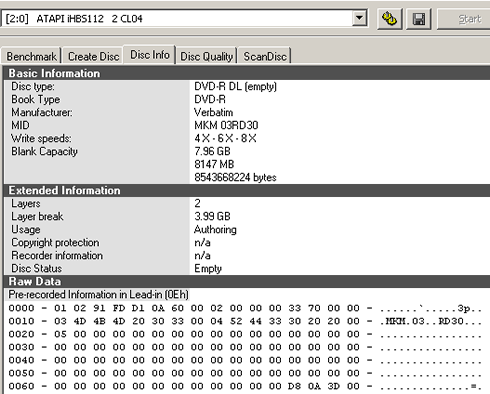Select the n/a value for Copyright protection
The height and width of the screenshot is (394, 490).
pos(202,242)
